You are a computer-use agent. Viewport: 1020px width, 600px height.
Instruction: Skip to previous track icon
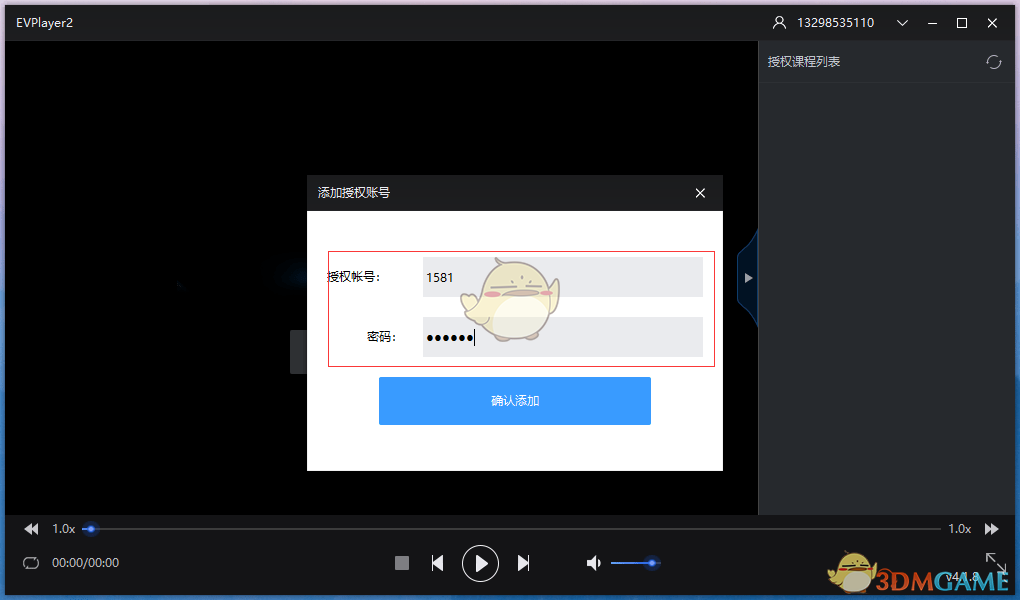tap(437, 563)
